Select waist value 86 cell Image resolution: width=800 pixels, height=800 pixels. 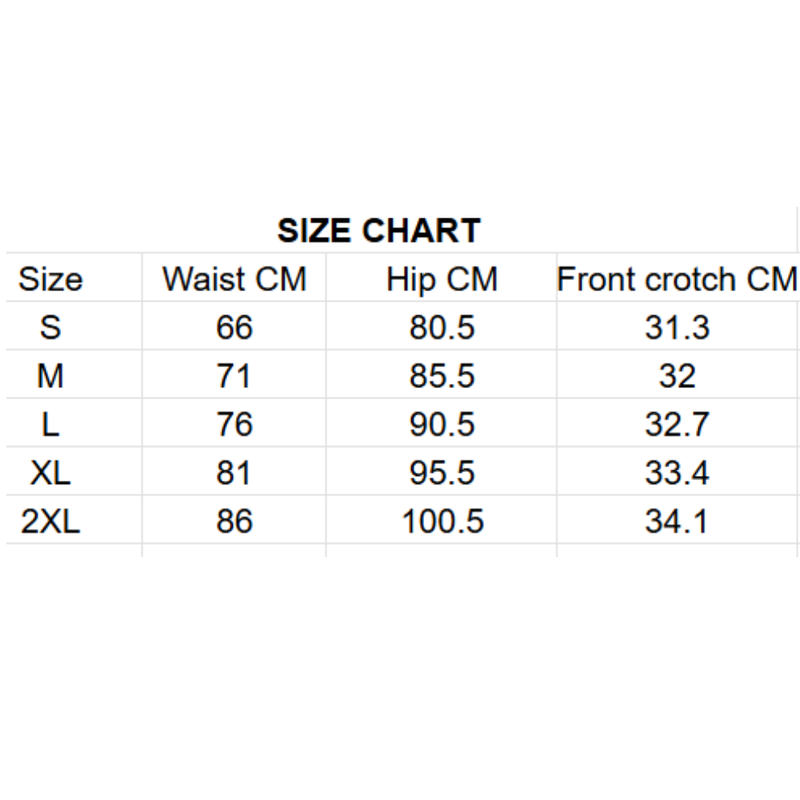(234, 521)
